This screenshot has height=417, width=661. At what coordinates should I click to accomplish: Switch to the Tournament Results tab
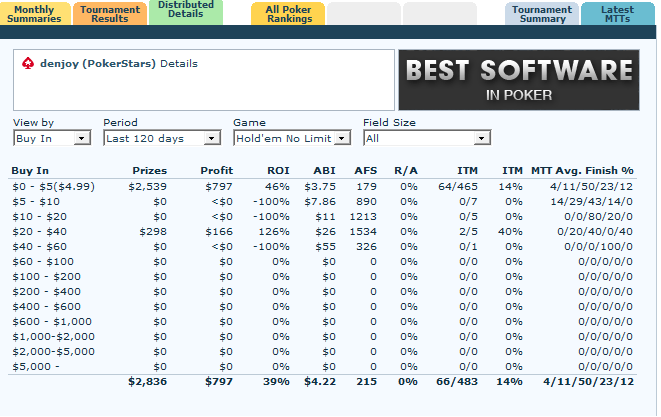(110, 14)
